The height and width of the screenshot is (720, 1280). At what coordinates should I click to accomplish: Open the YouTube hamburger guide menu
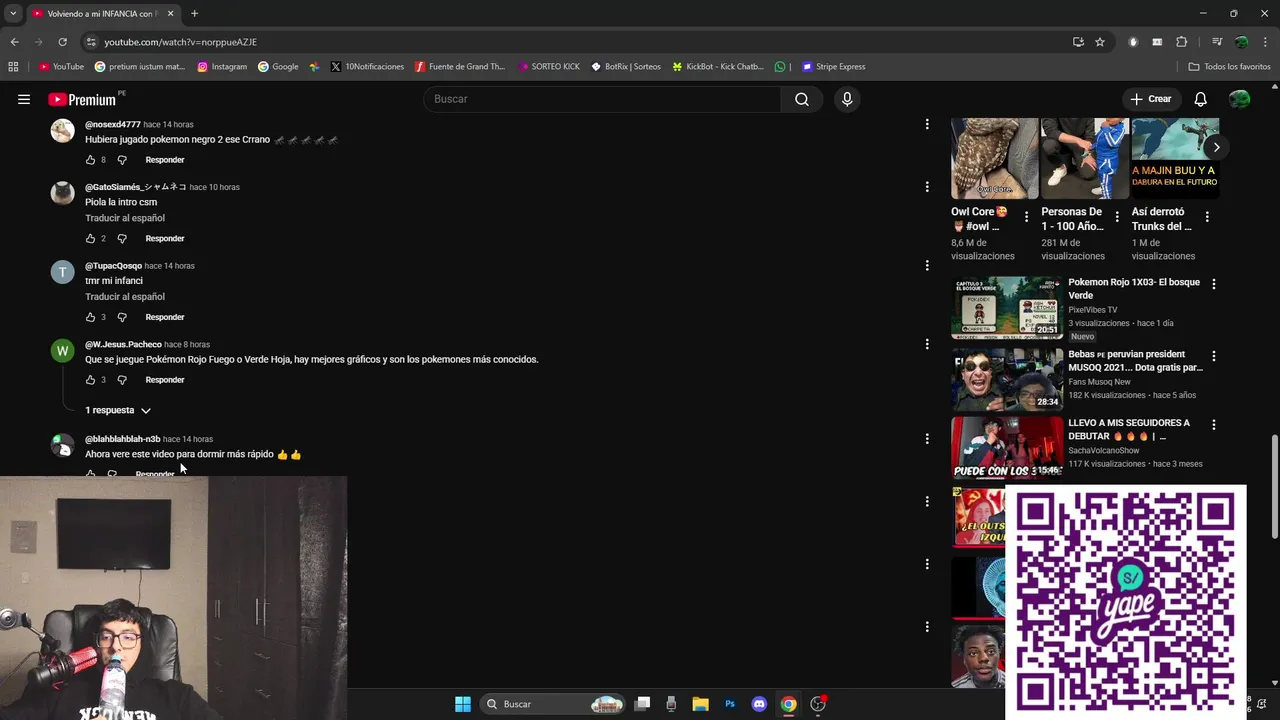point(24,99)
